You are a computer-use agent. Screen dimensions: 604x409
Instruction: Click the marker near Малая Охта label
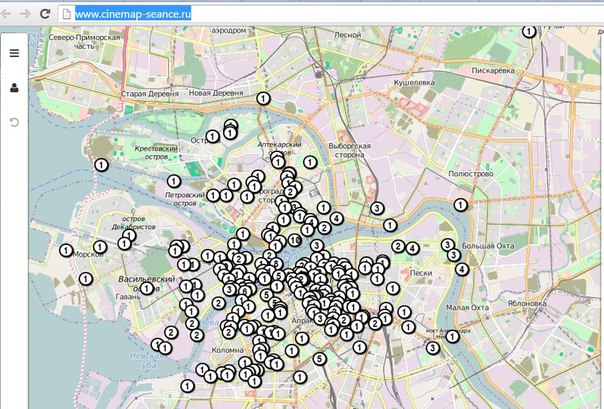pyautogui.click(x=452, y=336)
